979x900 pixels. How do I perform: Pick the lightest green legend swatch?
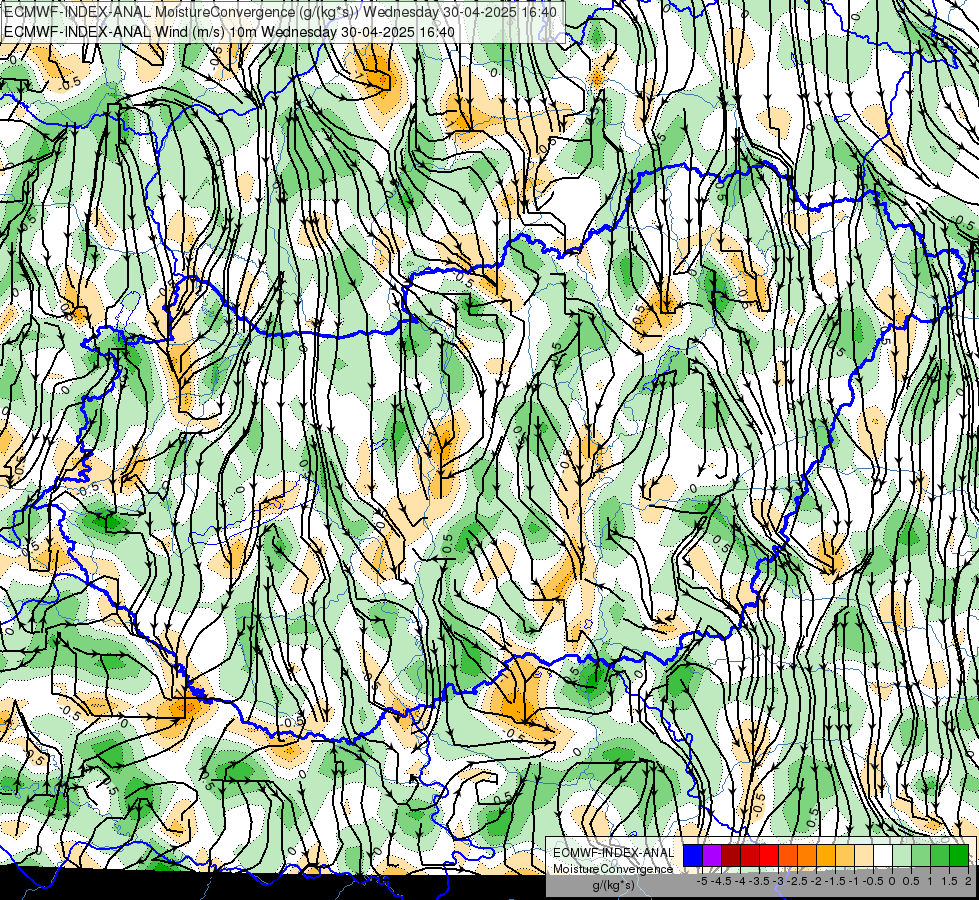[902, 856]
